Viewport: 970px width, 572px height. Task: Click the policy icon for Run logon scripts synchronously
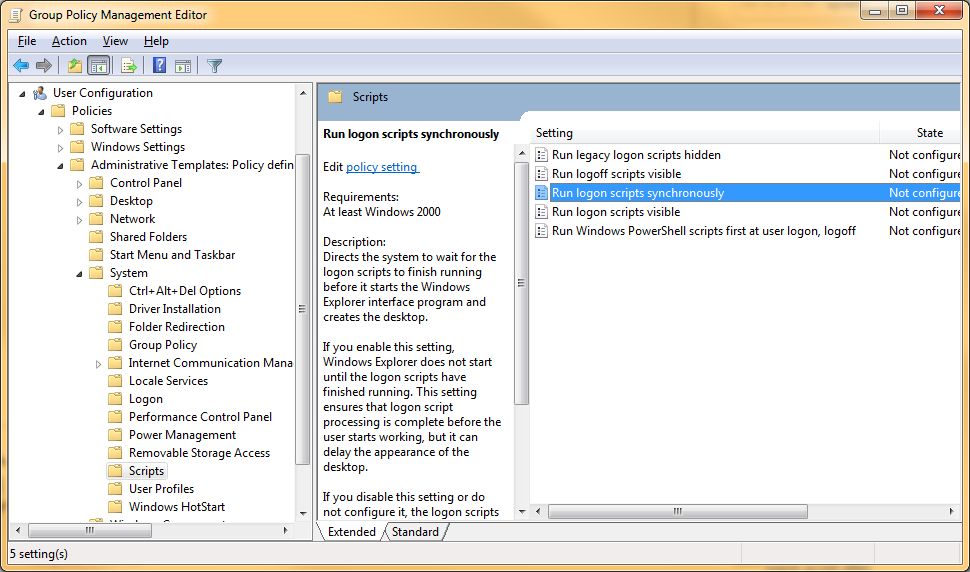click(541, 193)
